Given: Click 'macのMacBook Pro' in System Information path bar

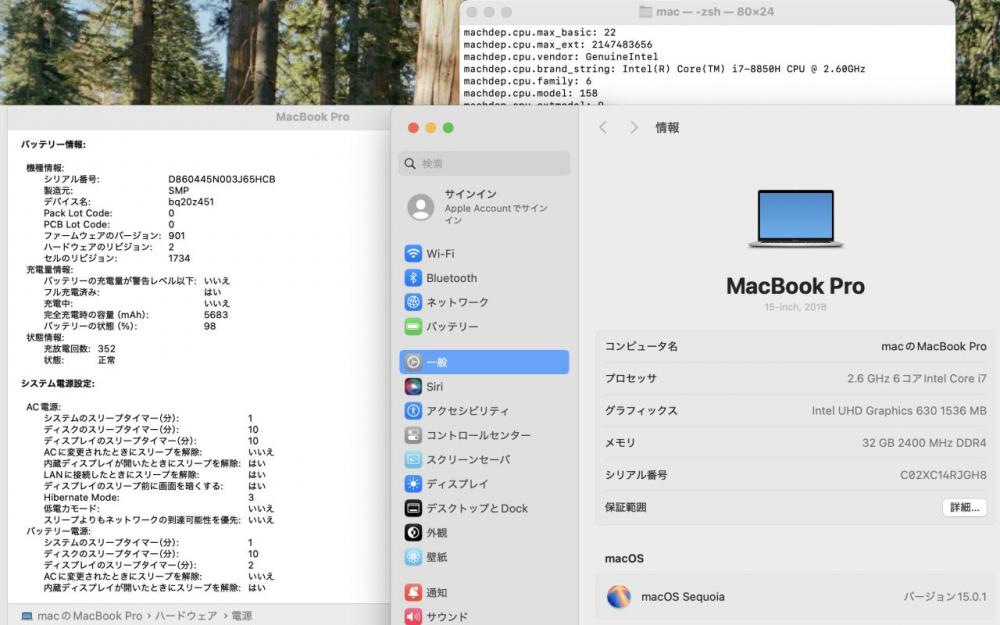Looking at the screenshot, I should click(90, 616).
